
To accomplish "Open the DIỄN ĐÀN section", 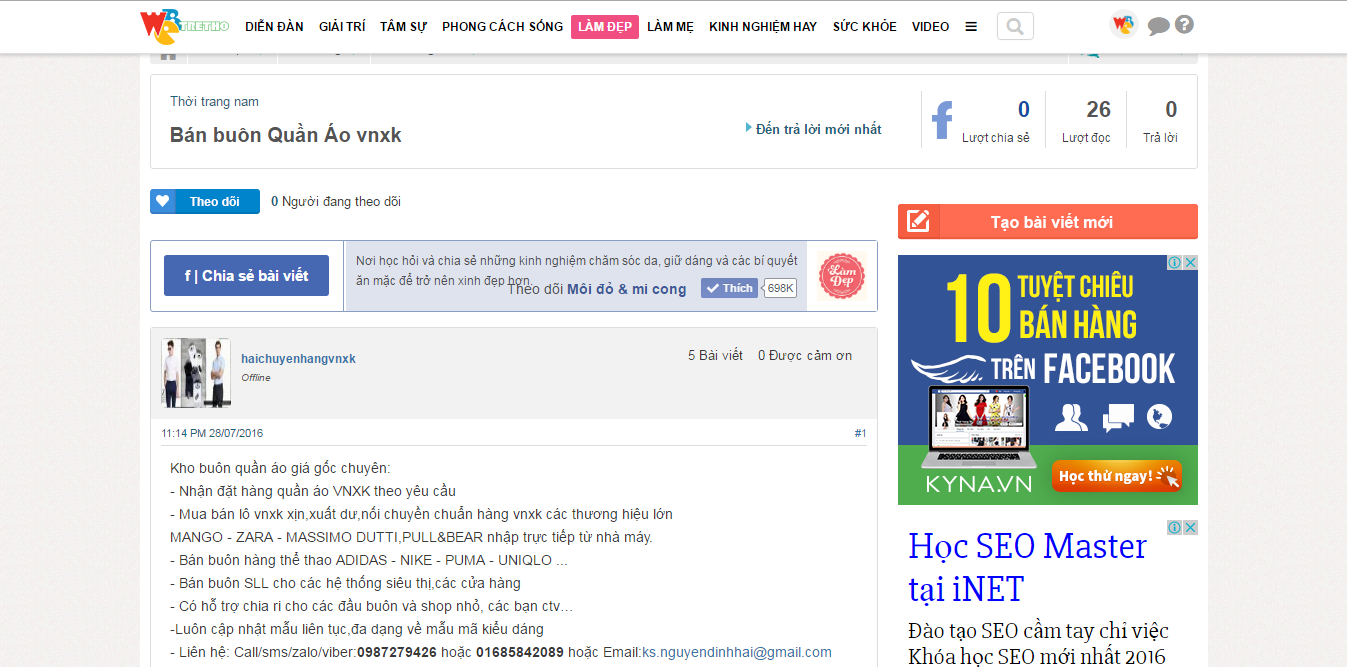I will [274, 27].
